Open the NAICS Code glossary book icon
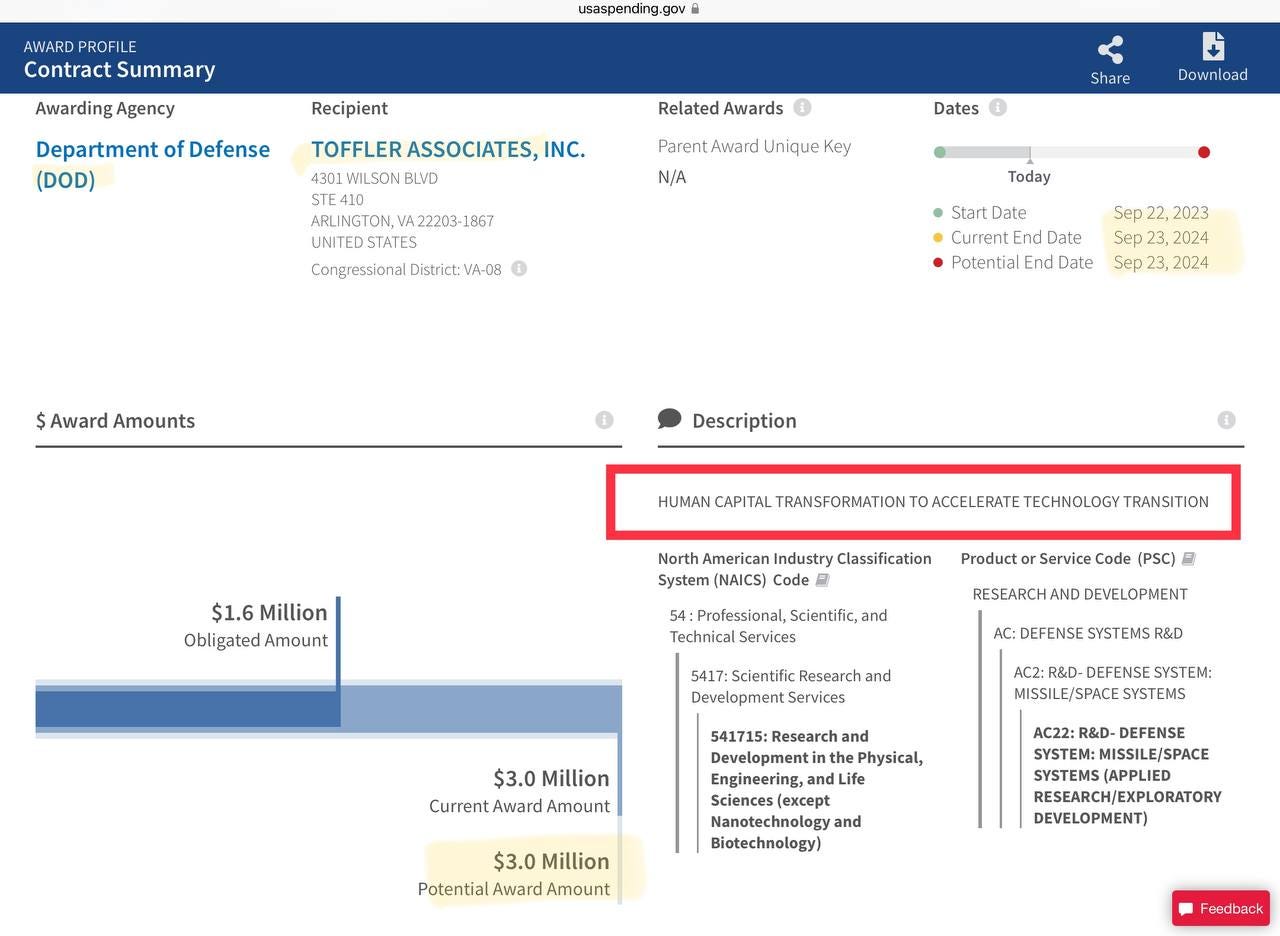 (822, 580)
